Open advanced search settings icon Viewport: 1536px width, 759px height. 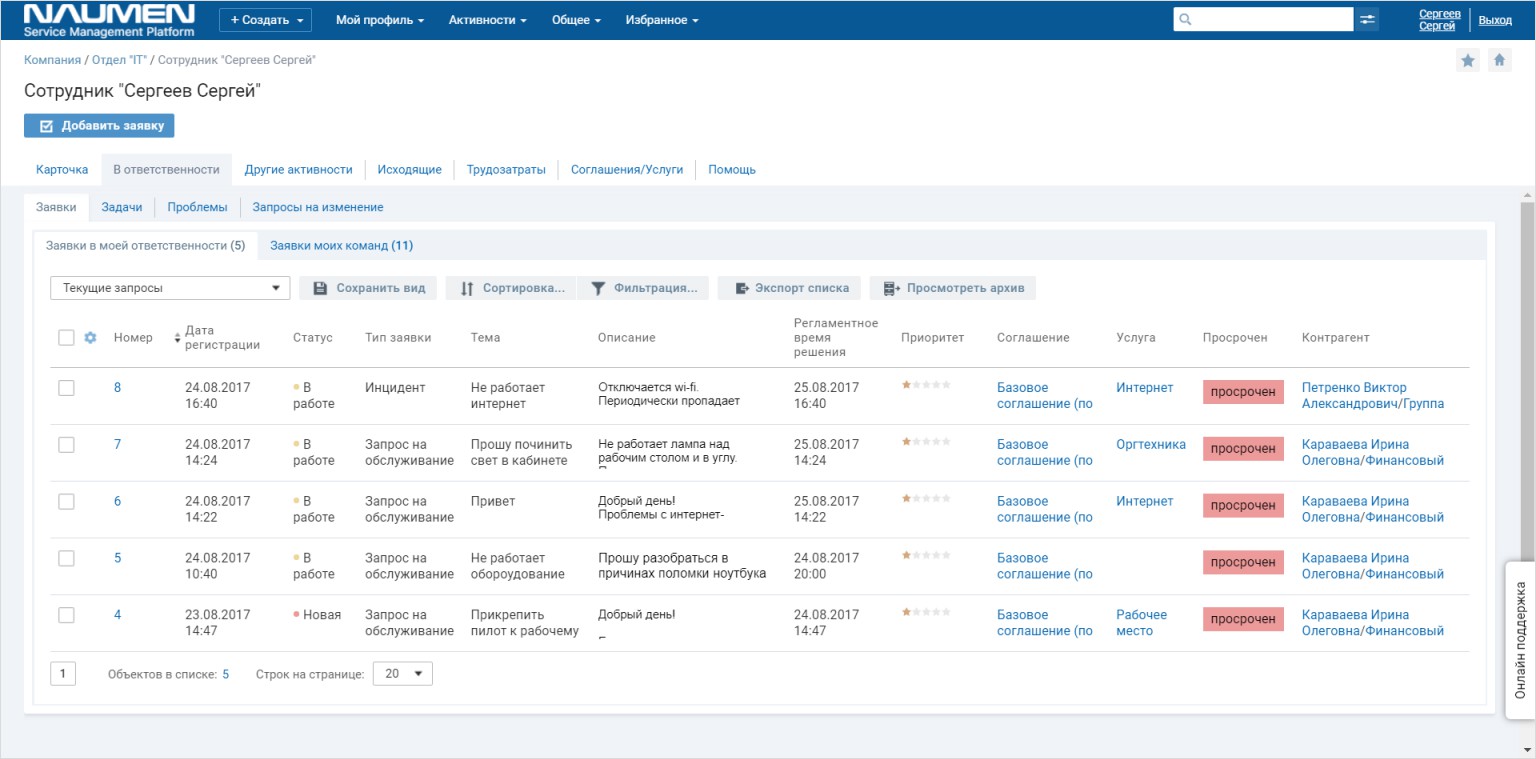click(x=1367, y=20)
